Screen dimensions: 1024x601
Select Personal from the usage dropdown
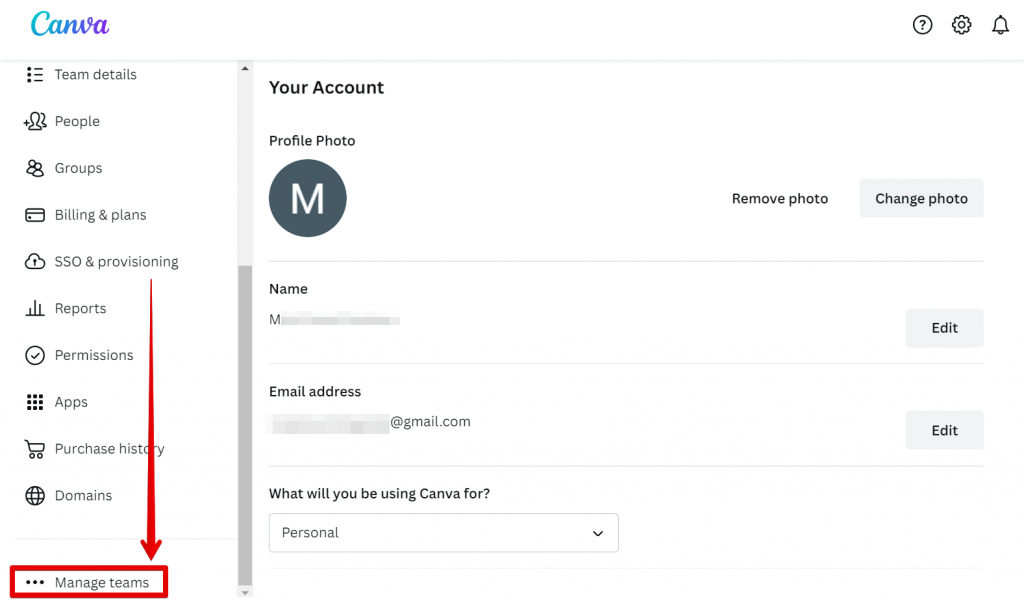click(309, 532)
